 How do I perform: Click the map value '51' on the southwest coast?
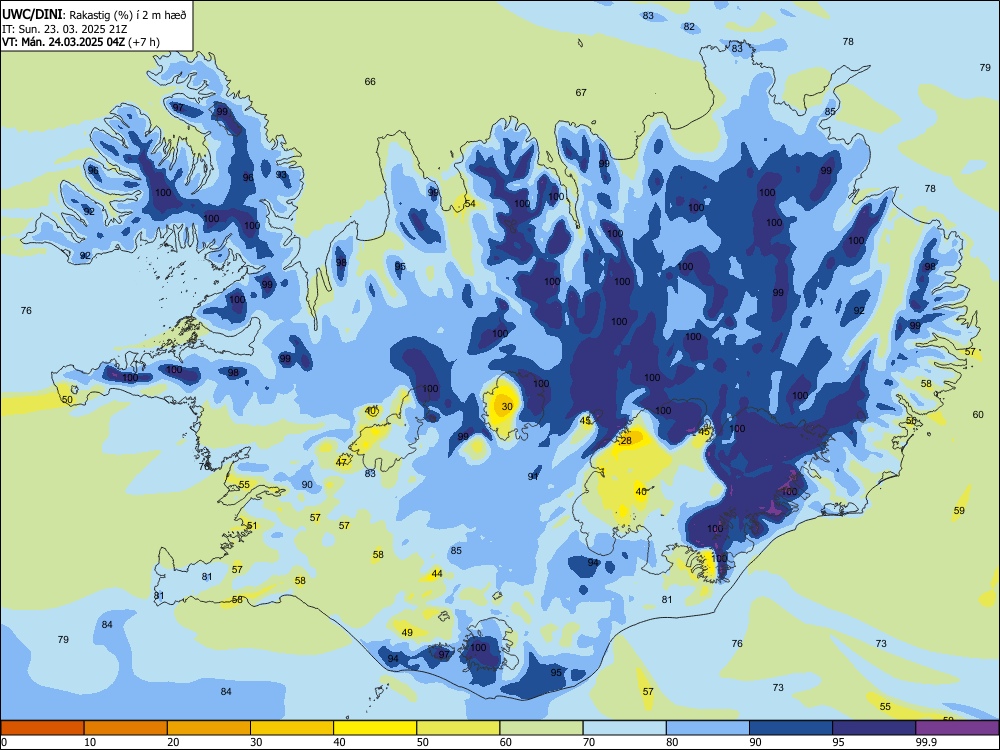point(252,526)
